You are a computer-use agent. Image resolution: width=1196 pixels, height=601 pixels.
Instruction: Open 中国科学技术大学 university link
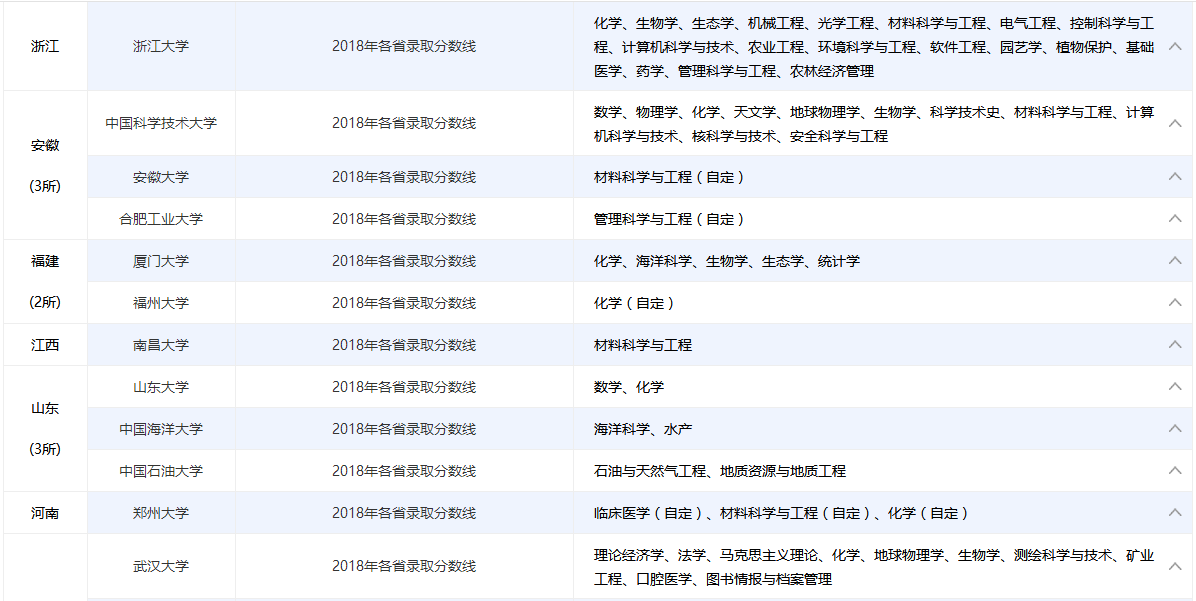click(161, 123)
